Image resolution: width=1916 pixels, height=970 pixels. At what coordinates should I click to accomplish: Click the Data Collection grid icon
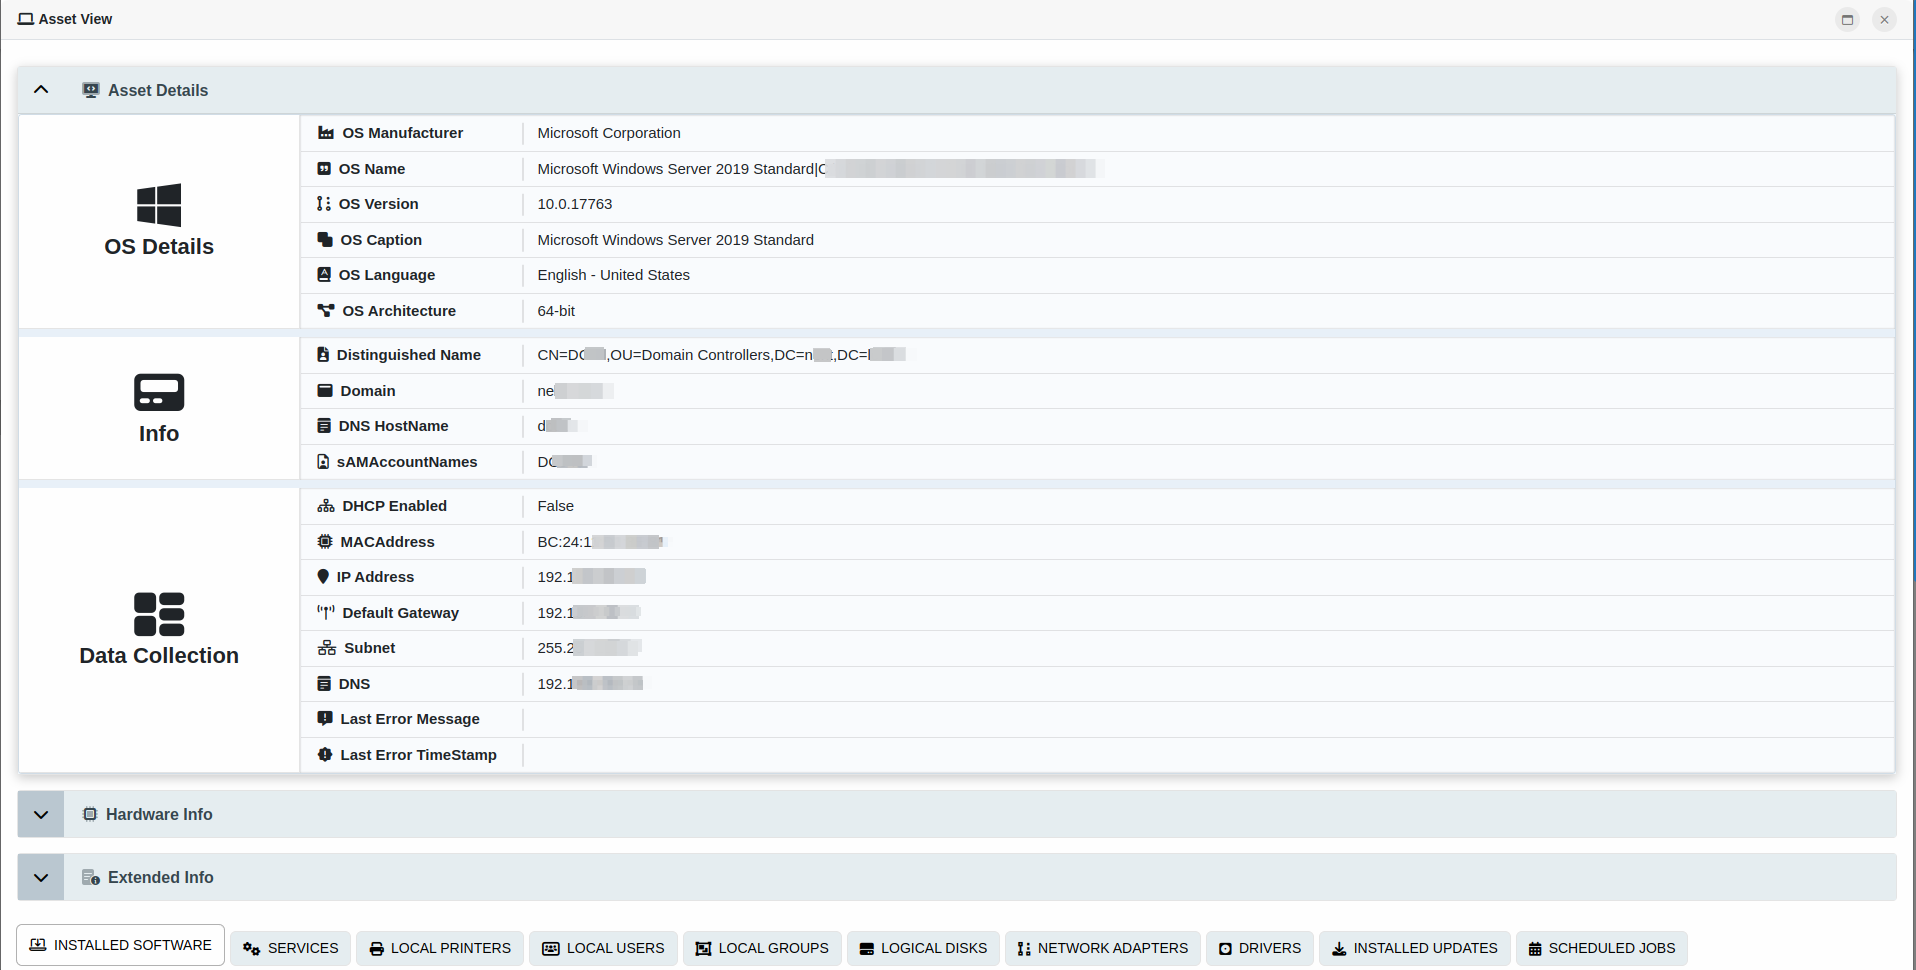159,614
